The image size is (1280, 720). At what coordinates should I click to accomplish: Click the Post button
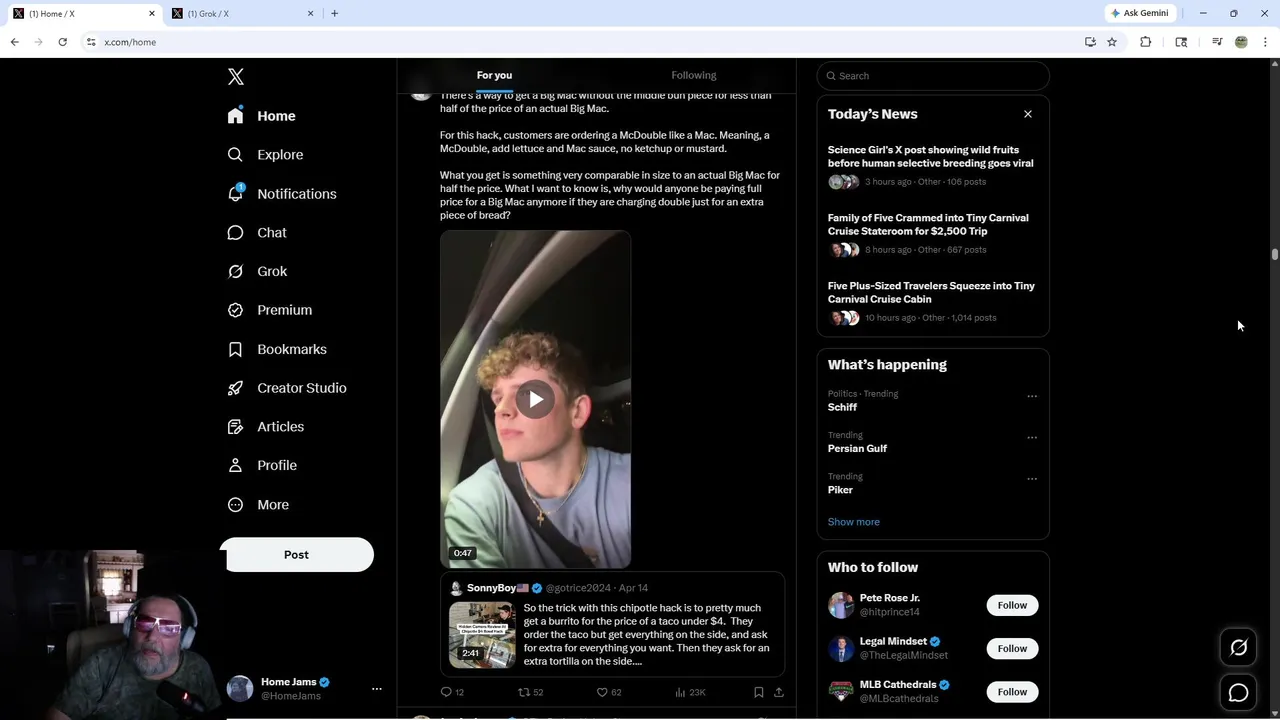[296, 555]
